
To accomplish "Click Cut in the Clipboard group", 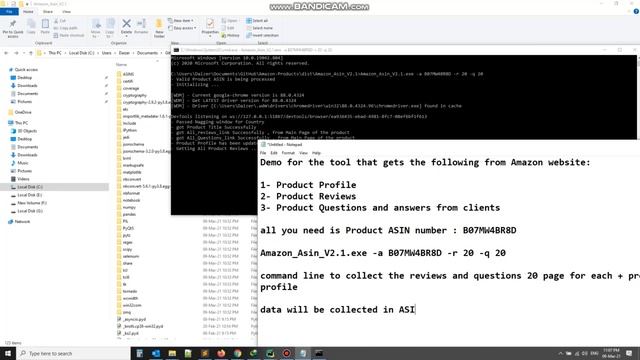I will pos(60,20).
